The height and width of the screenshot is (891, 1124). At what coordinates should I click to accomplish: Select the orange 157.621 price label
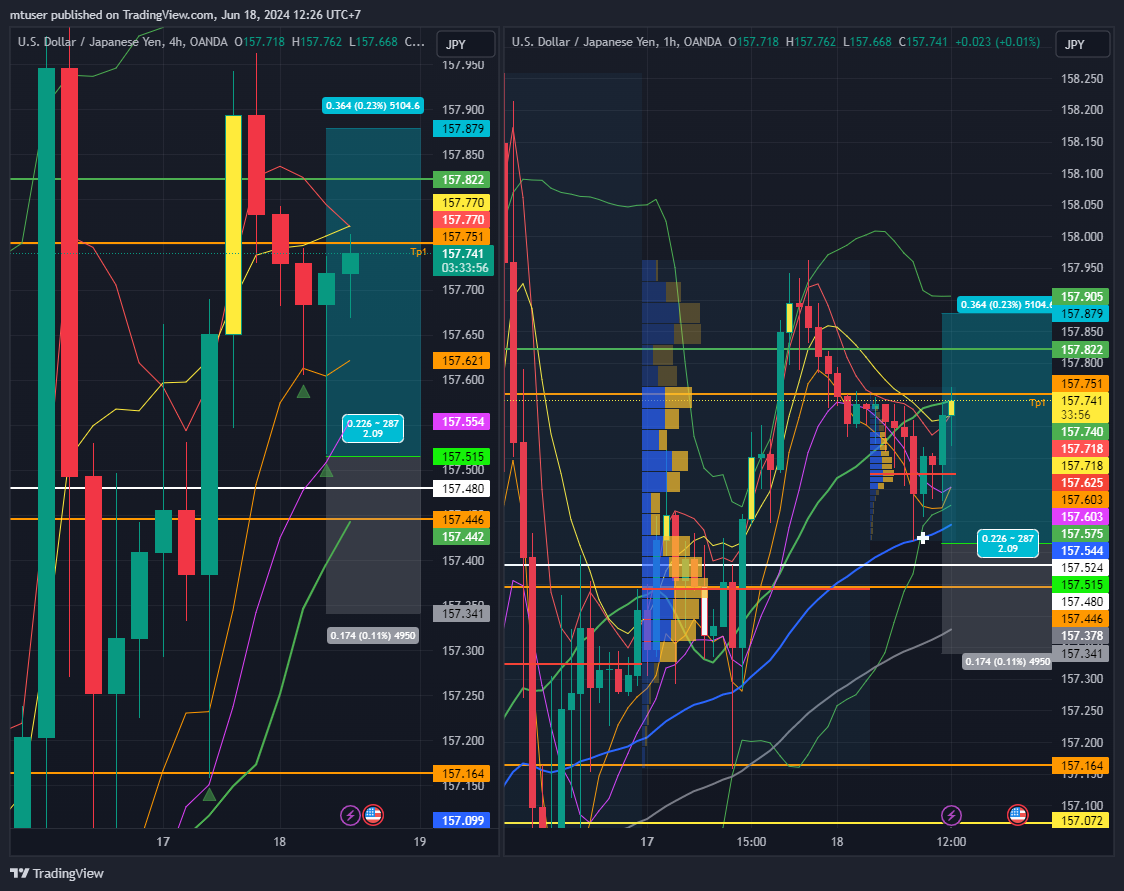click(462, 361)
